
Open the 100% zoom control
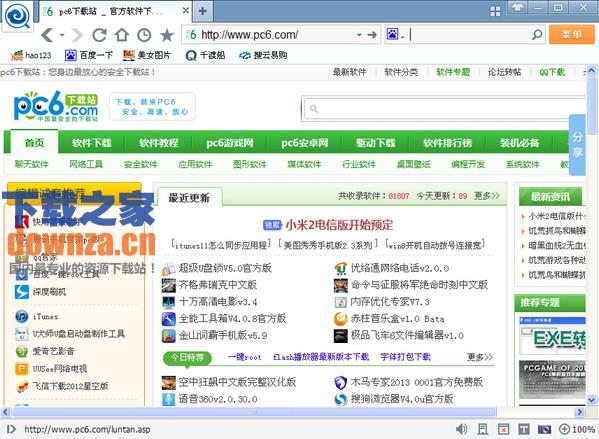click(x=577, y=429)
